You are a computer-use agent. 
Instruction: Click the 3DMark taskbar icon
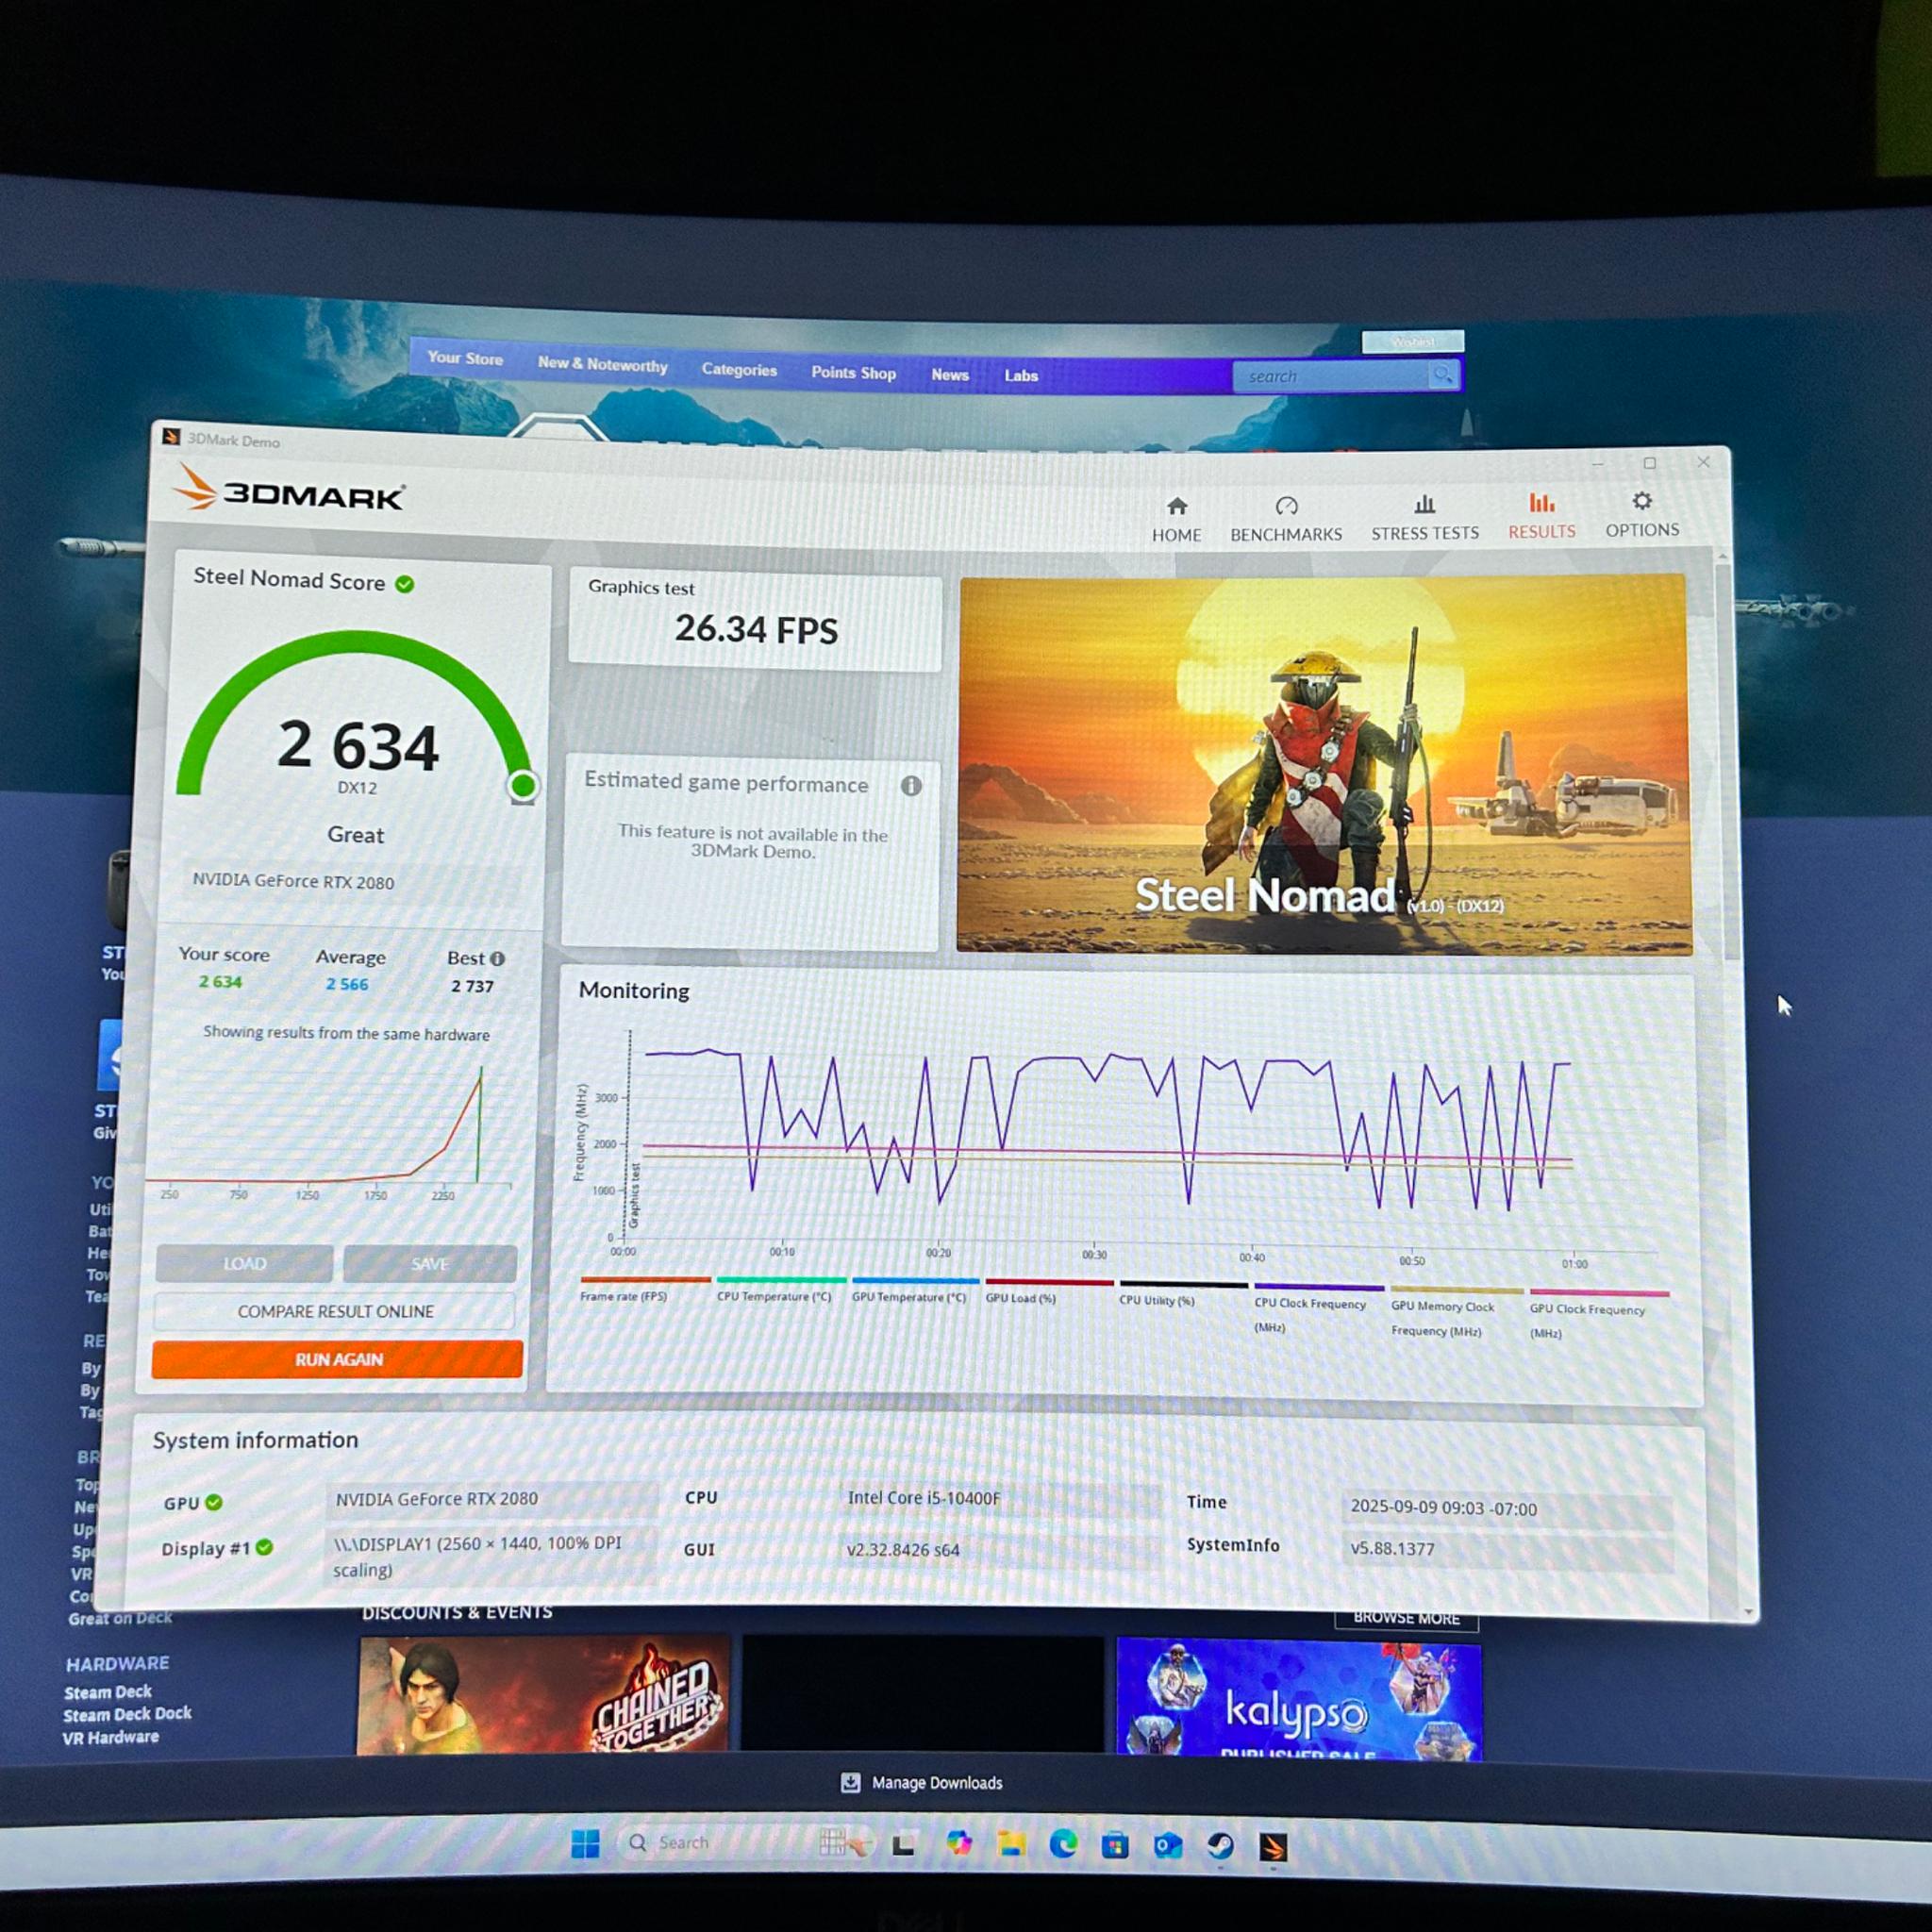1272,1848
